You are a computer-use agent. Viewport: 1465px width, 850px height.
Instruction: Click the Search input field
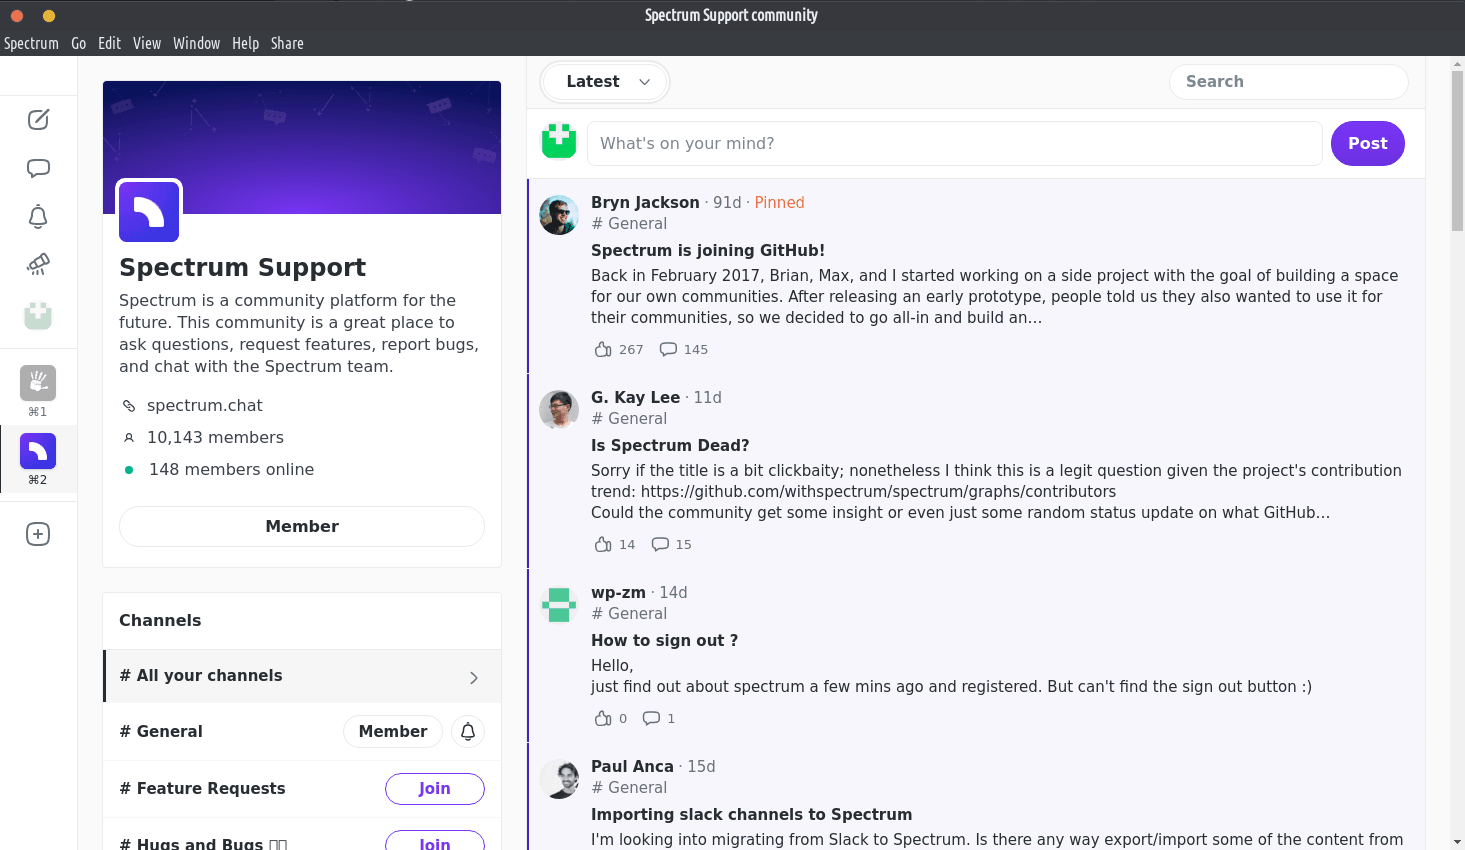point(1288,82)
